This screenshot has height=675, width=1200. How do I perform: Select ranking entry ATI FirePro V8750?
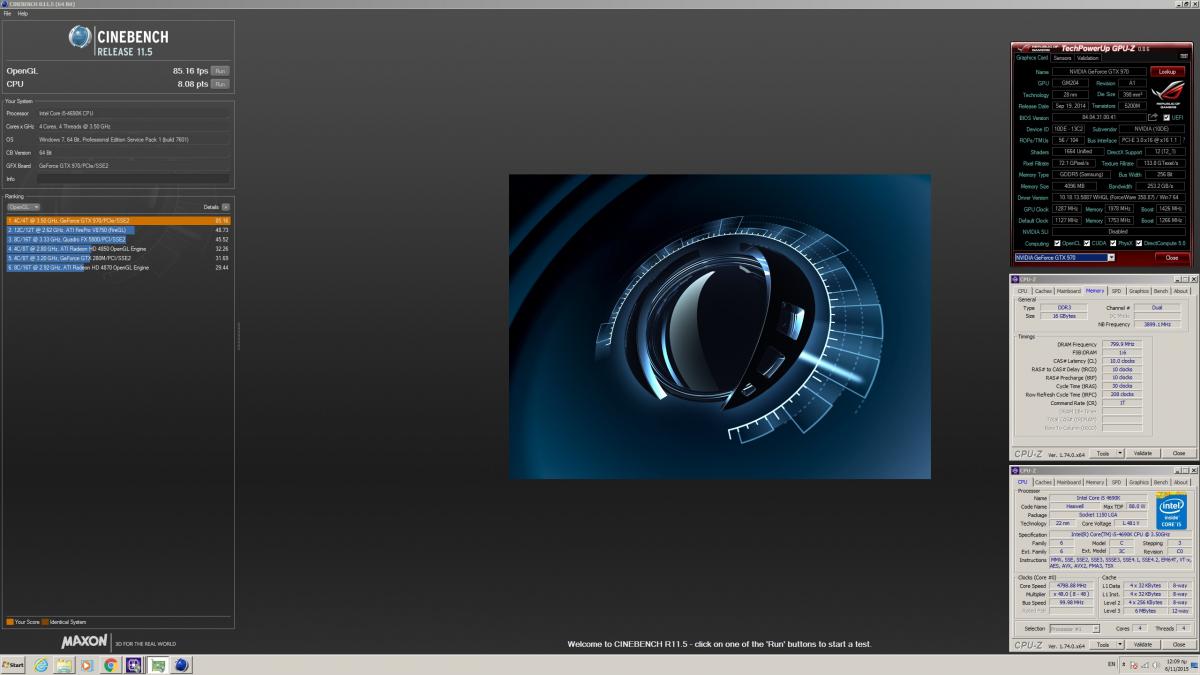(118, 230)
